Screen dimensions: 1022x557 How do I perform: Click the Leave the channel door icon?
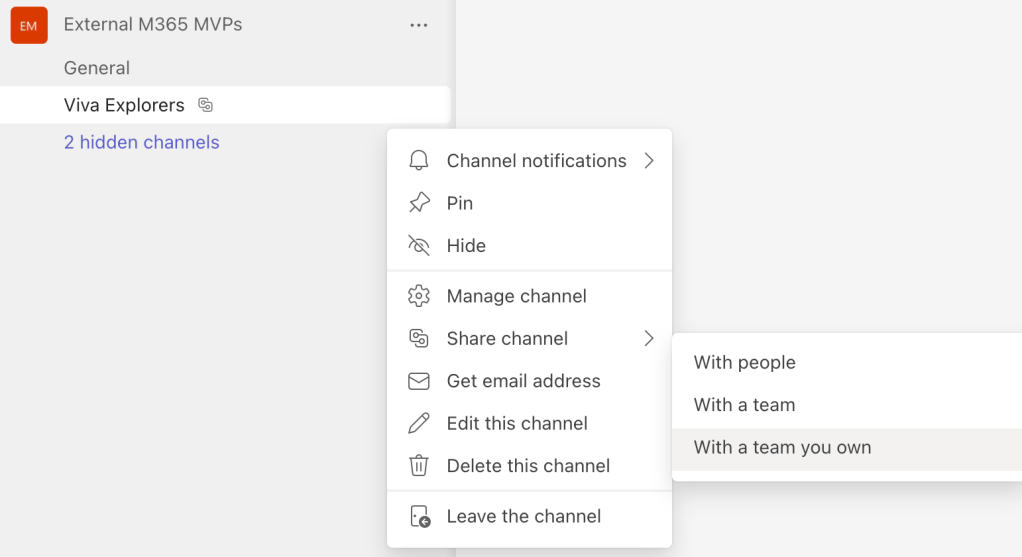[x=419, y=517]
